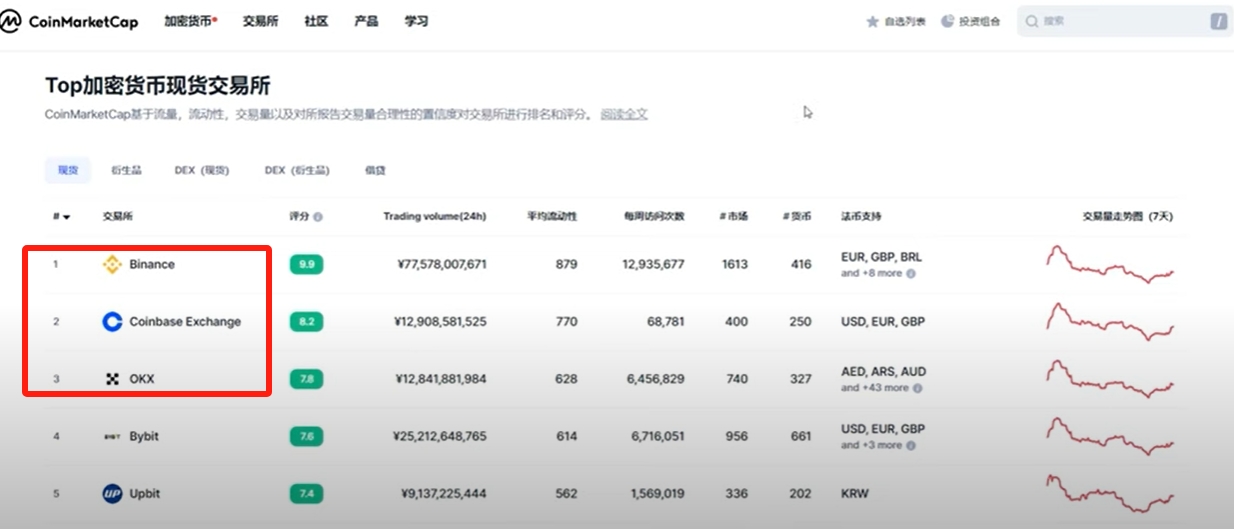The image size is (1234, 529).
Task: Open the 产品 menu
Action: (366, 21)
